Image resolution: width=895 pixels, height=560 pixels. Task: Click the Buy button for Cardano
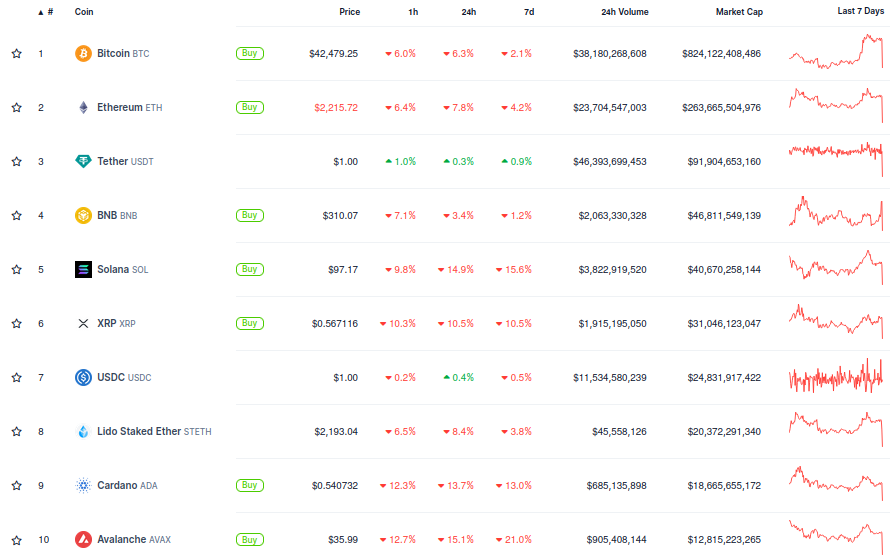(250, 485)
